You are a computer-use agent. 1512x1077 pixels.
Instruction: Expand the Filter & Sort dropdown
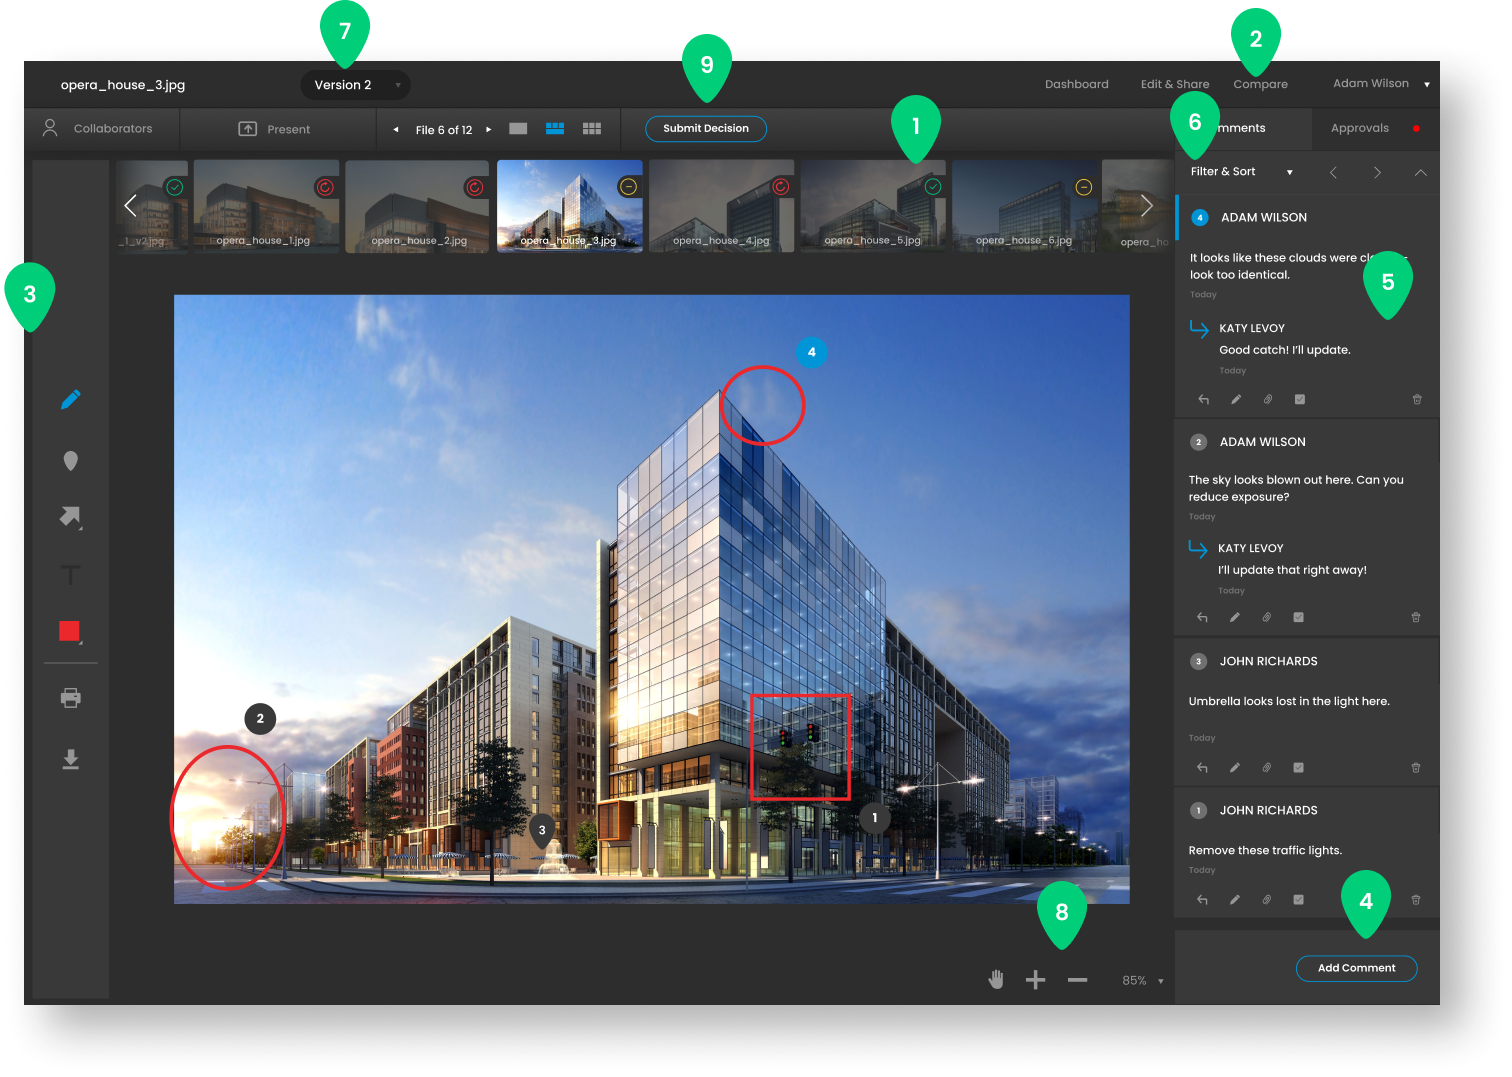(1241, 172)
